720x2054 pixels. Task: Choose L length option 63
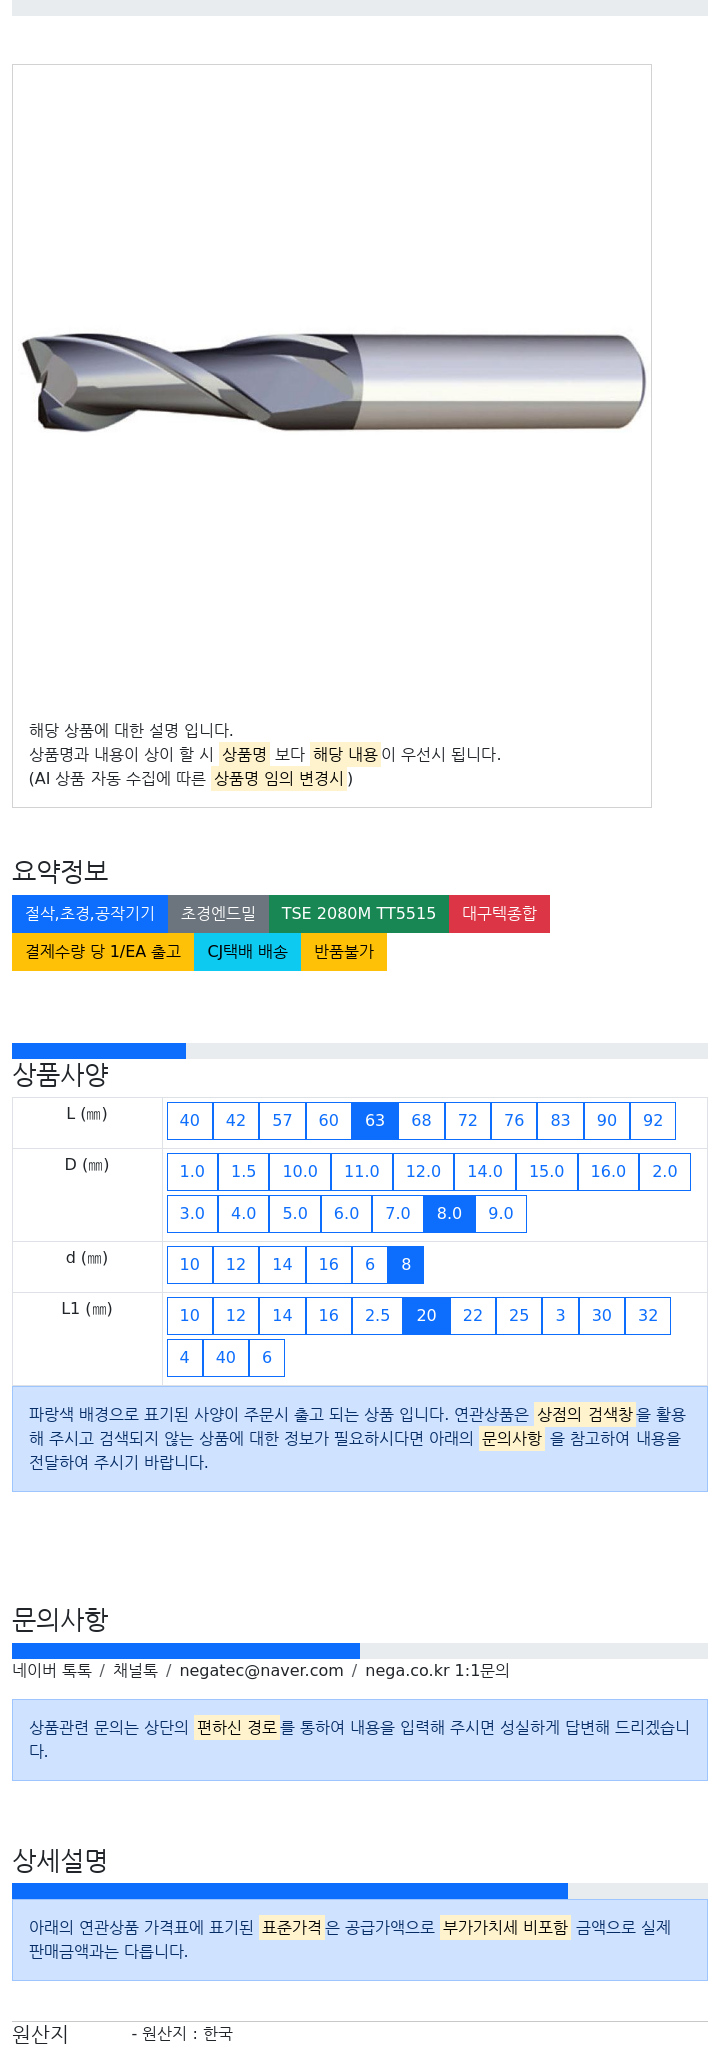(375, 1121)
